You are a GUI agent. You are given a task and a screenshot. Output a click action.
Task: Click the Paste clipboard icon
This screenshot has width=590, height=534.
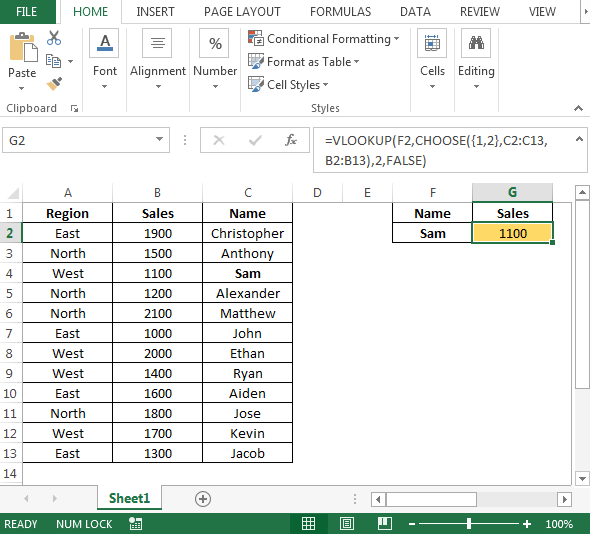23,47
